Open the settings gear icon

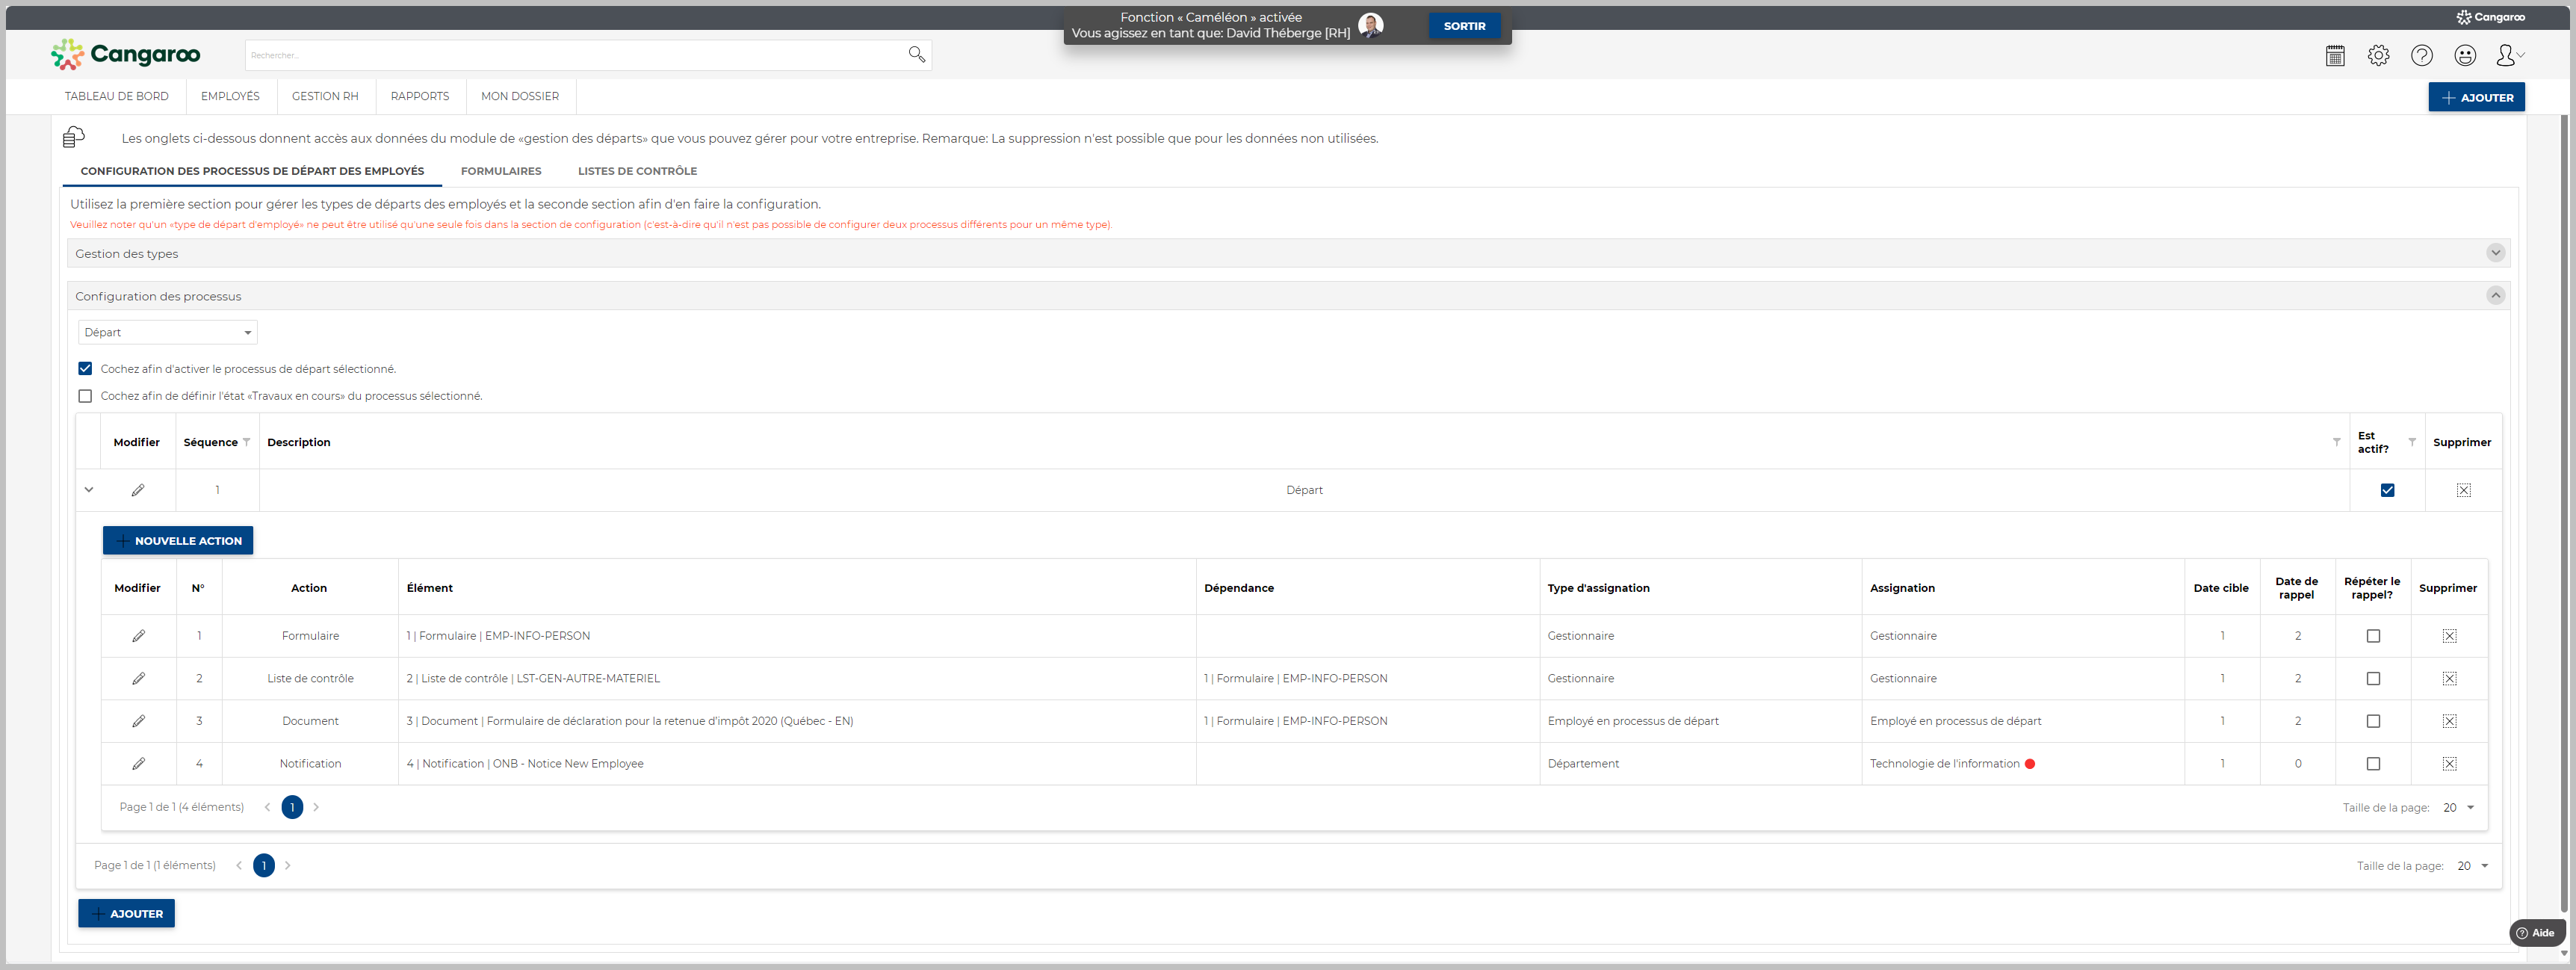(x=2378, y=56)
